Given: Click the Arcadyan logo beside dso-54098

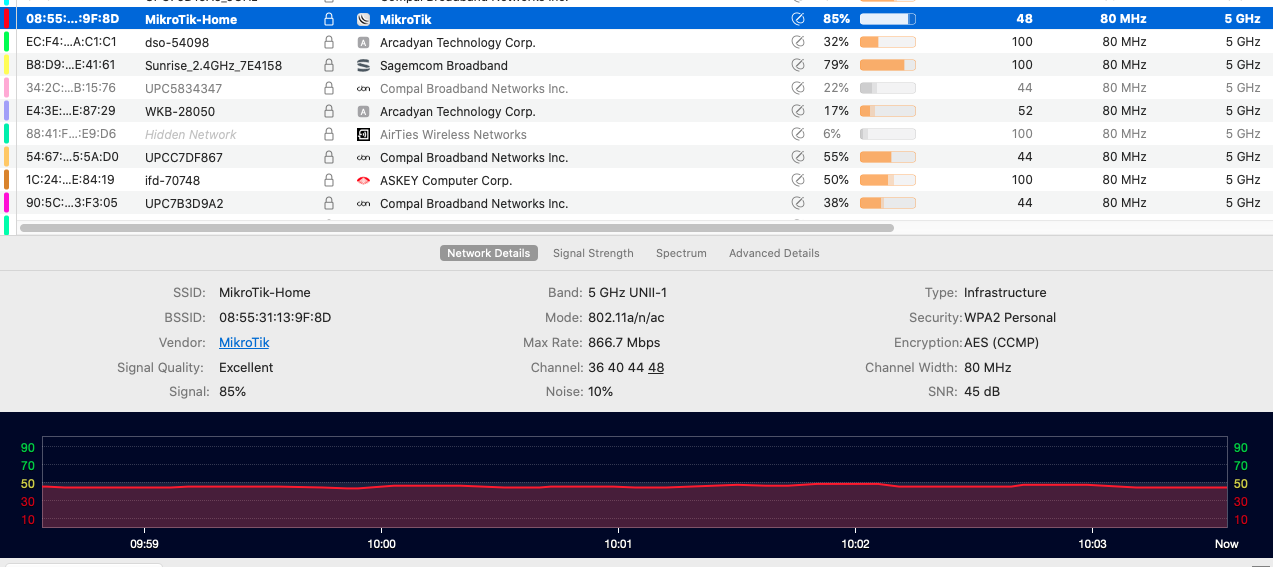Looking at the screenshot, I should pos(363,42).
